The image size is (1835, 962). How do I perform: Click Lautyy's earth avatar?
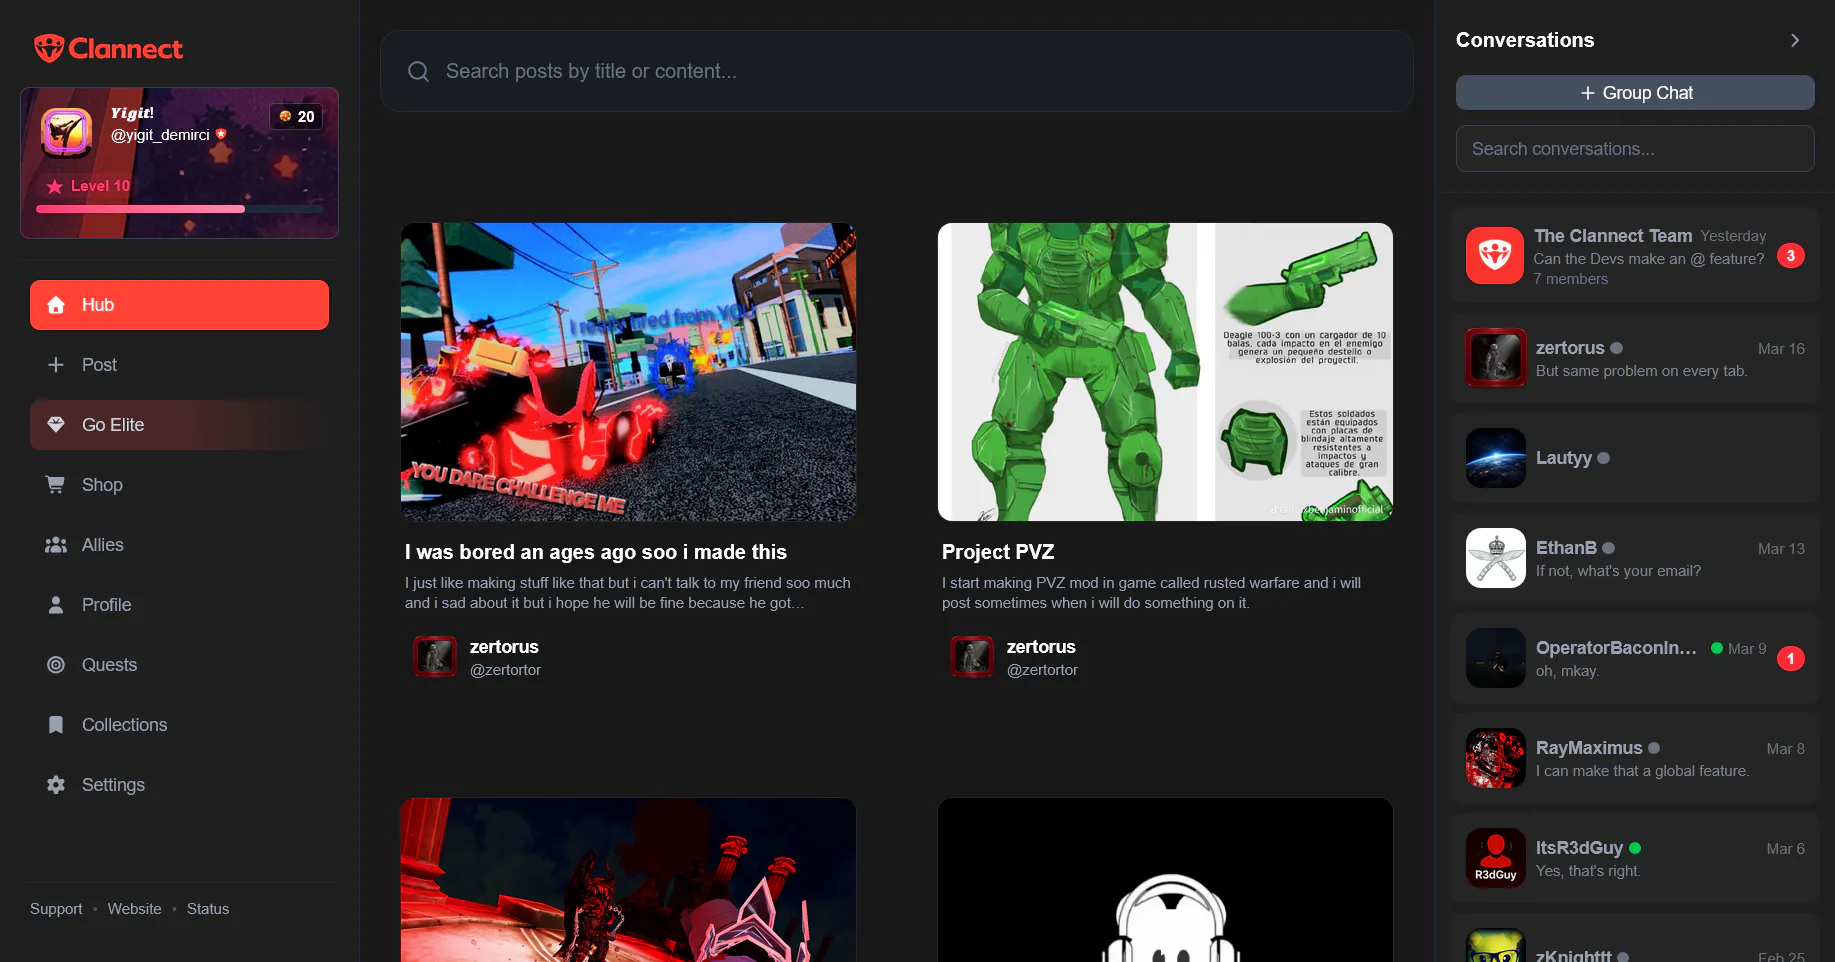click(1495, 458)
